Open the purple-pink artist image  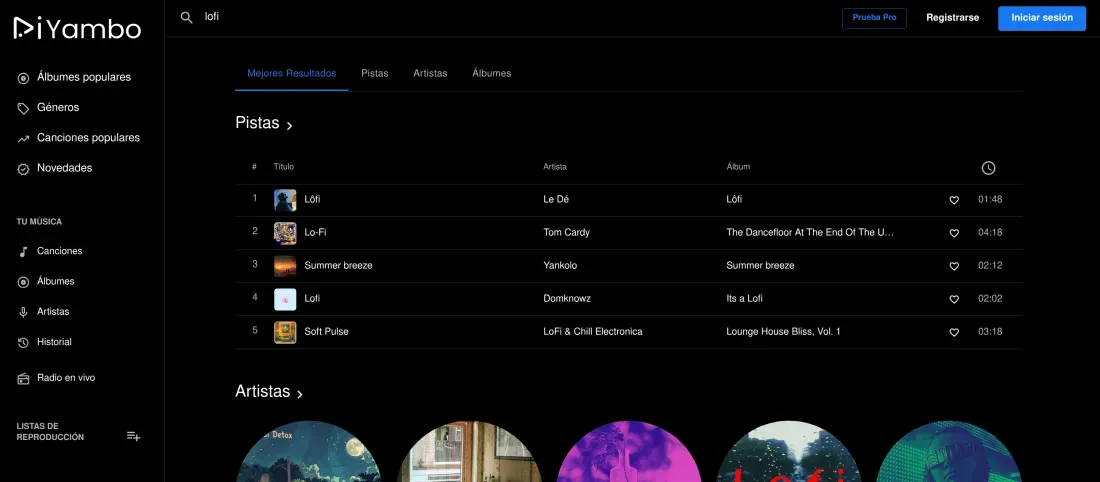629,451
